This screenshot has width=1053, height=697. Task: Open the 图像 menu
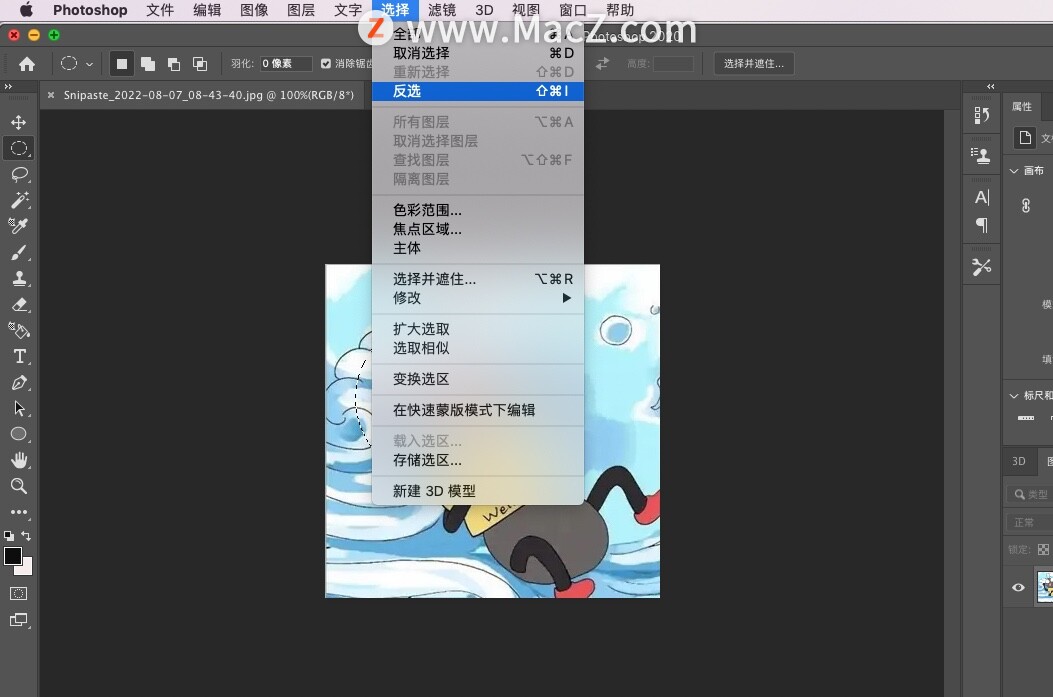click(x=254, y=10)
